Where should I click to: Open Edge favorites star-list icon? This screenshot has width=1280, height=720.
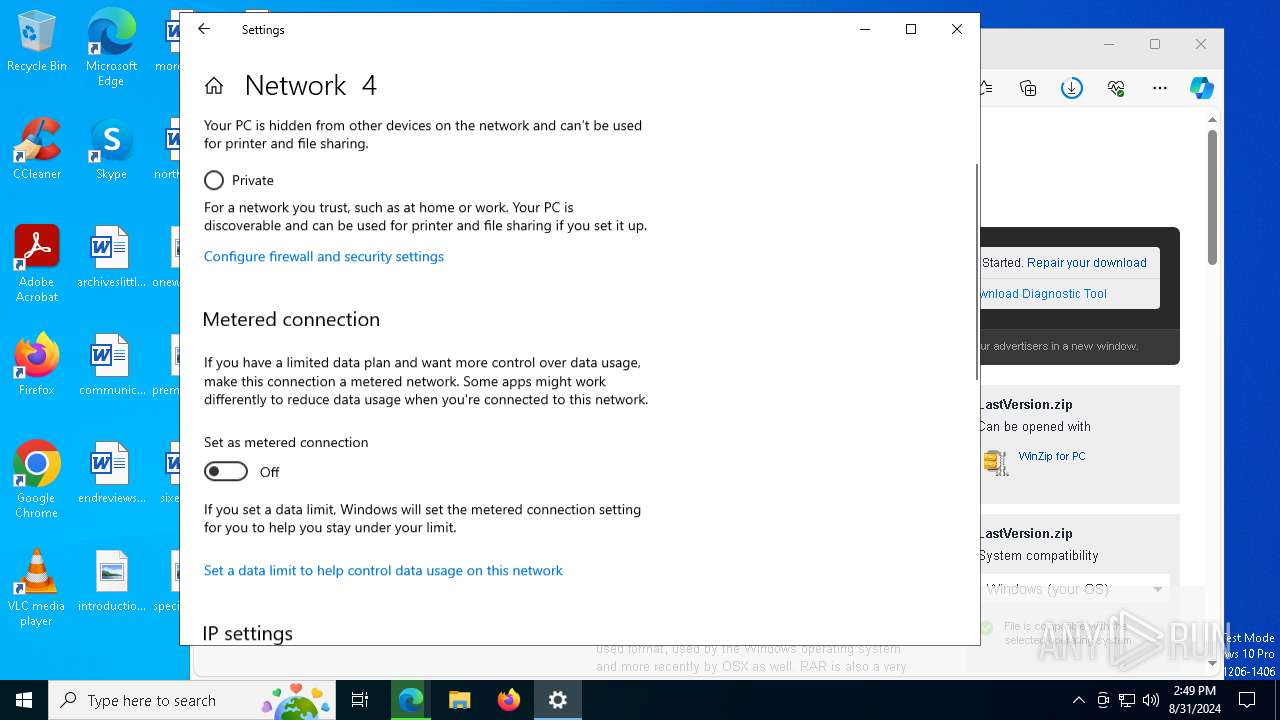986,88
